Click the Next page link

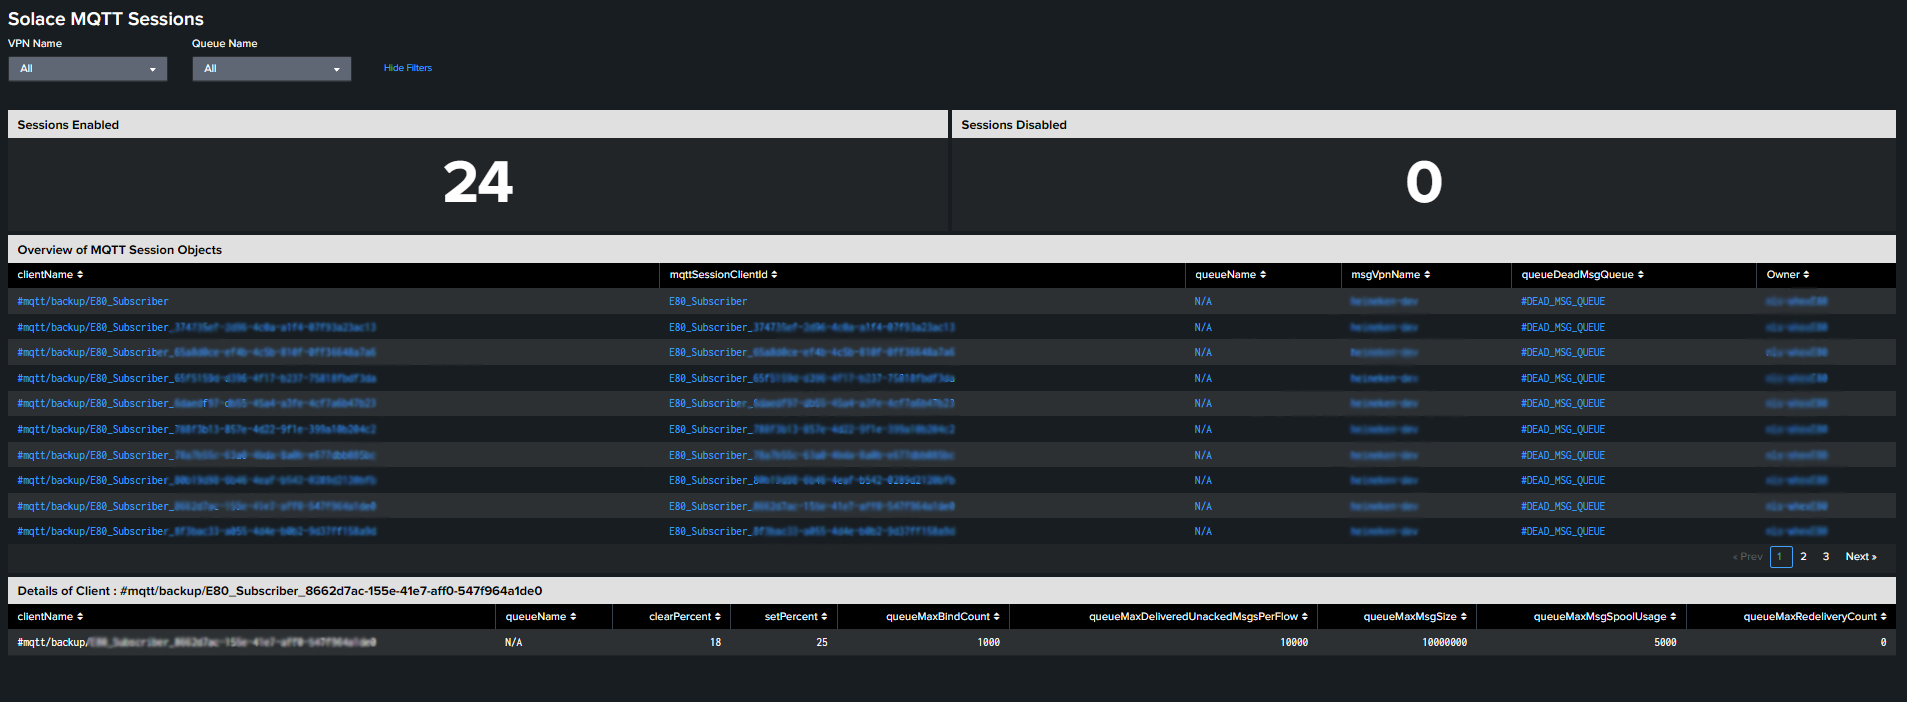click(x=1861, y=557)
